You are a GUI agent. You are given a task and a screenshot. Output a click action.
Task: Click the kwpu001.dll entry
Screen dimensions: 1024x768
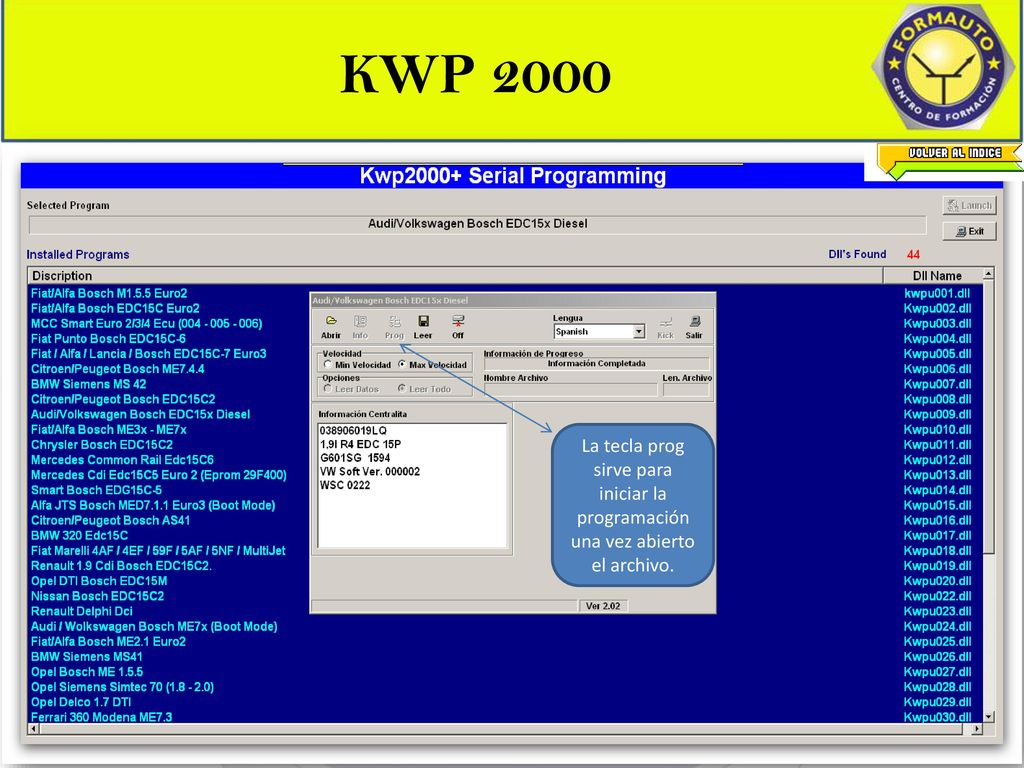[937, 293]
